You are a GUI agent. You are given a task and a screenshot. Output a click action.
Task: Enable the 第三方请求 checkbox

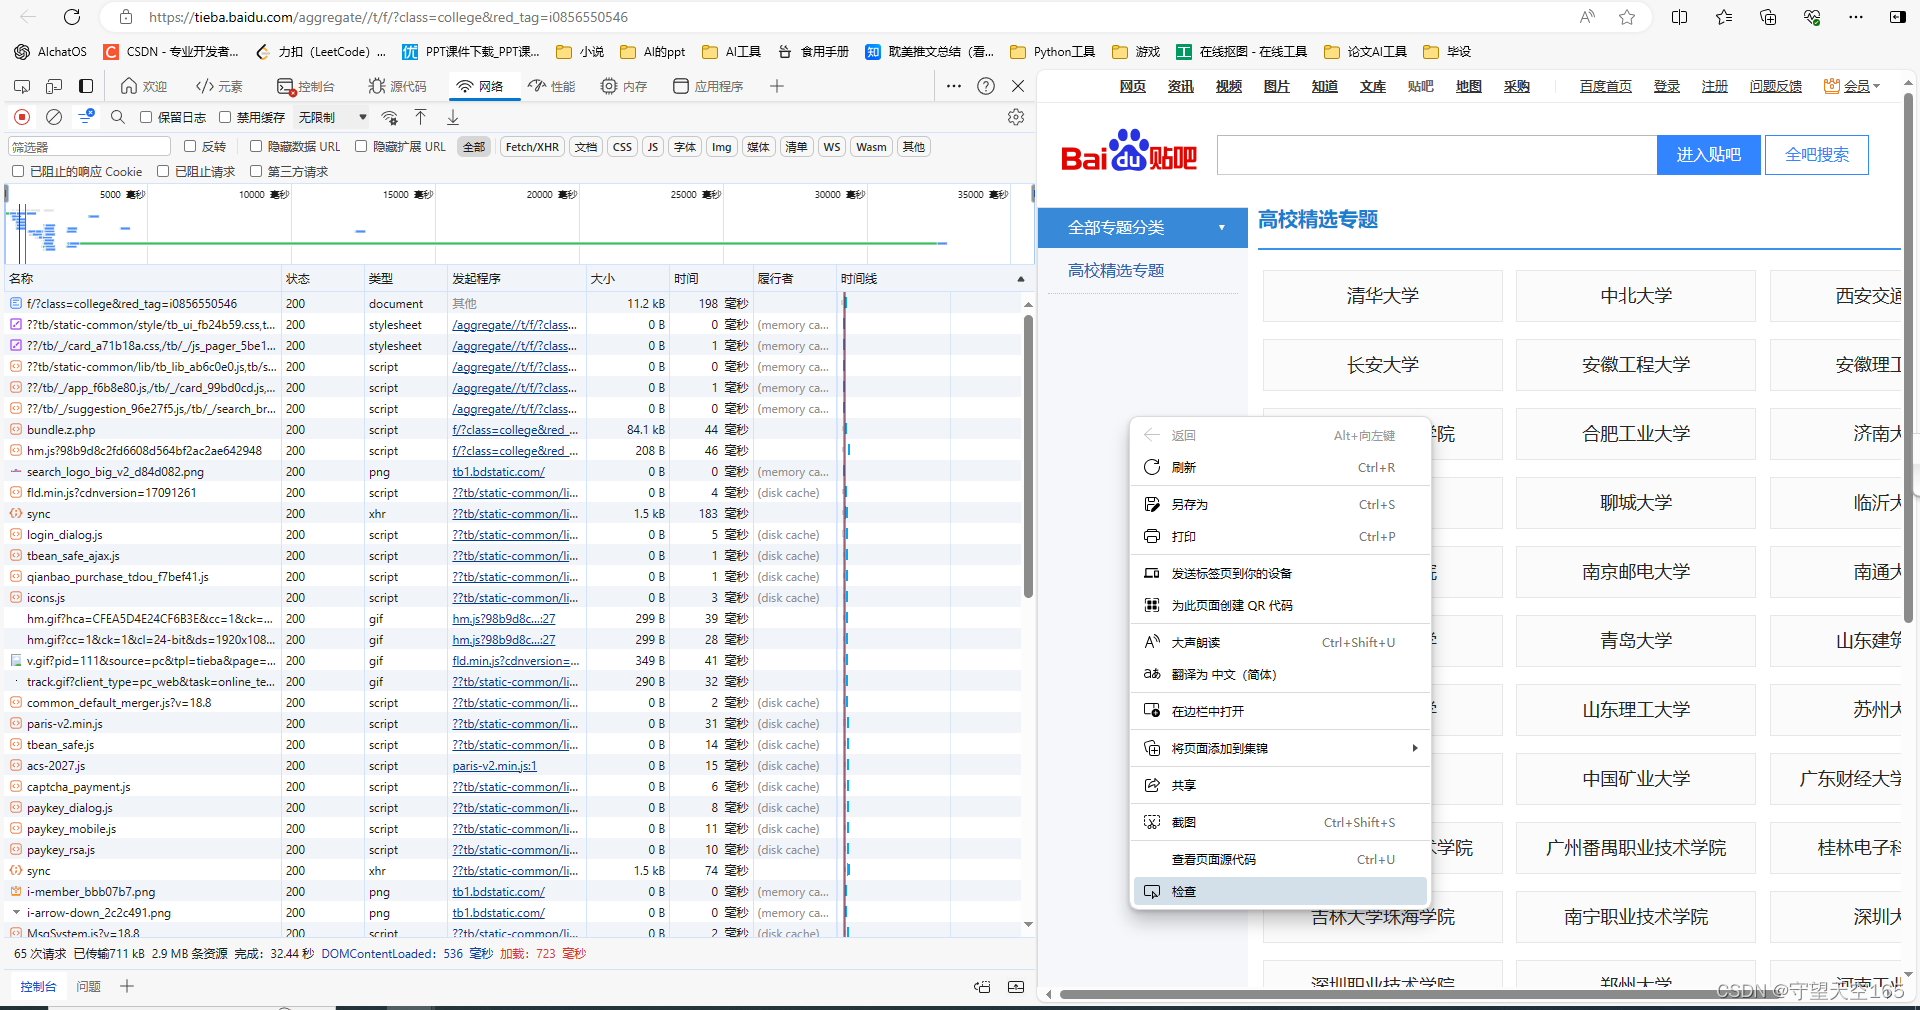point(256,171)
